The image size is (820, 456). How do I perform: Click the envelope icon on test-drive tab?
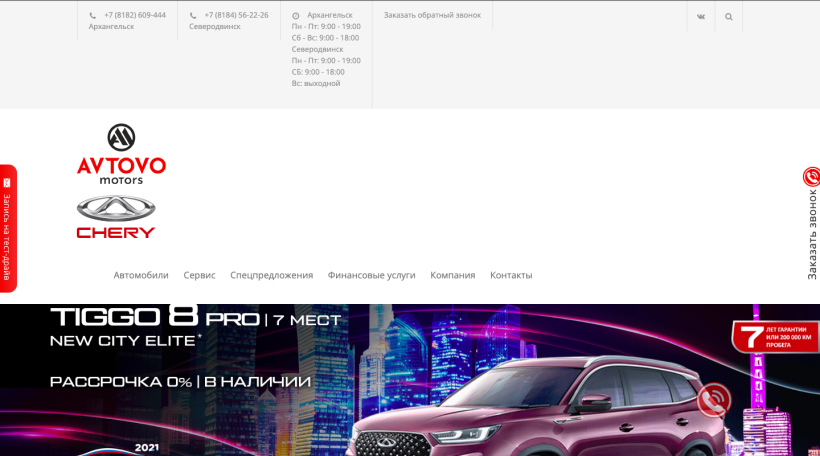pos(7,183)
